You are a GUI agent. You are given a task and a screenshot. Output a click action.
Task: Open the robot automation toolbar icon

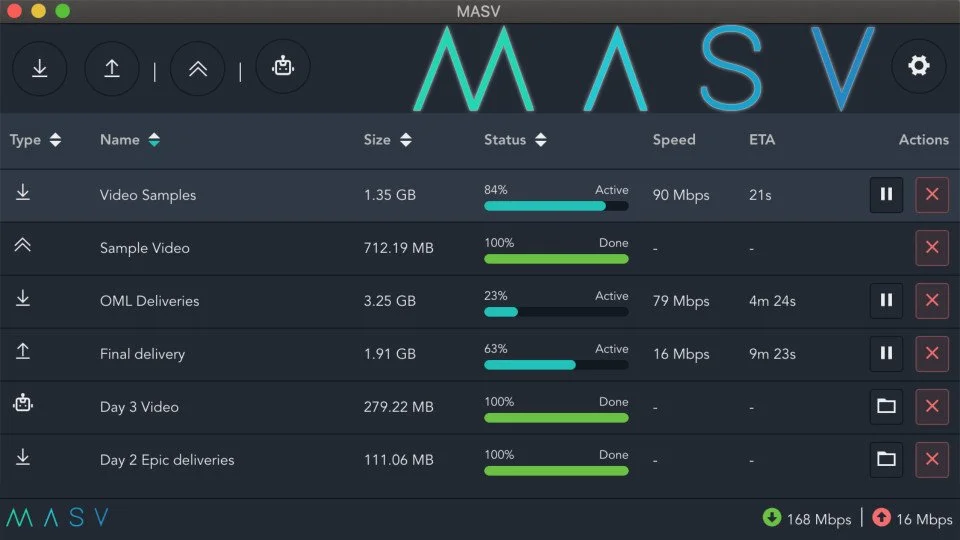click(x=282, y=66)
